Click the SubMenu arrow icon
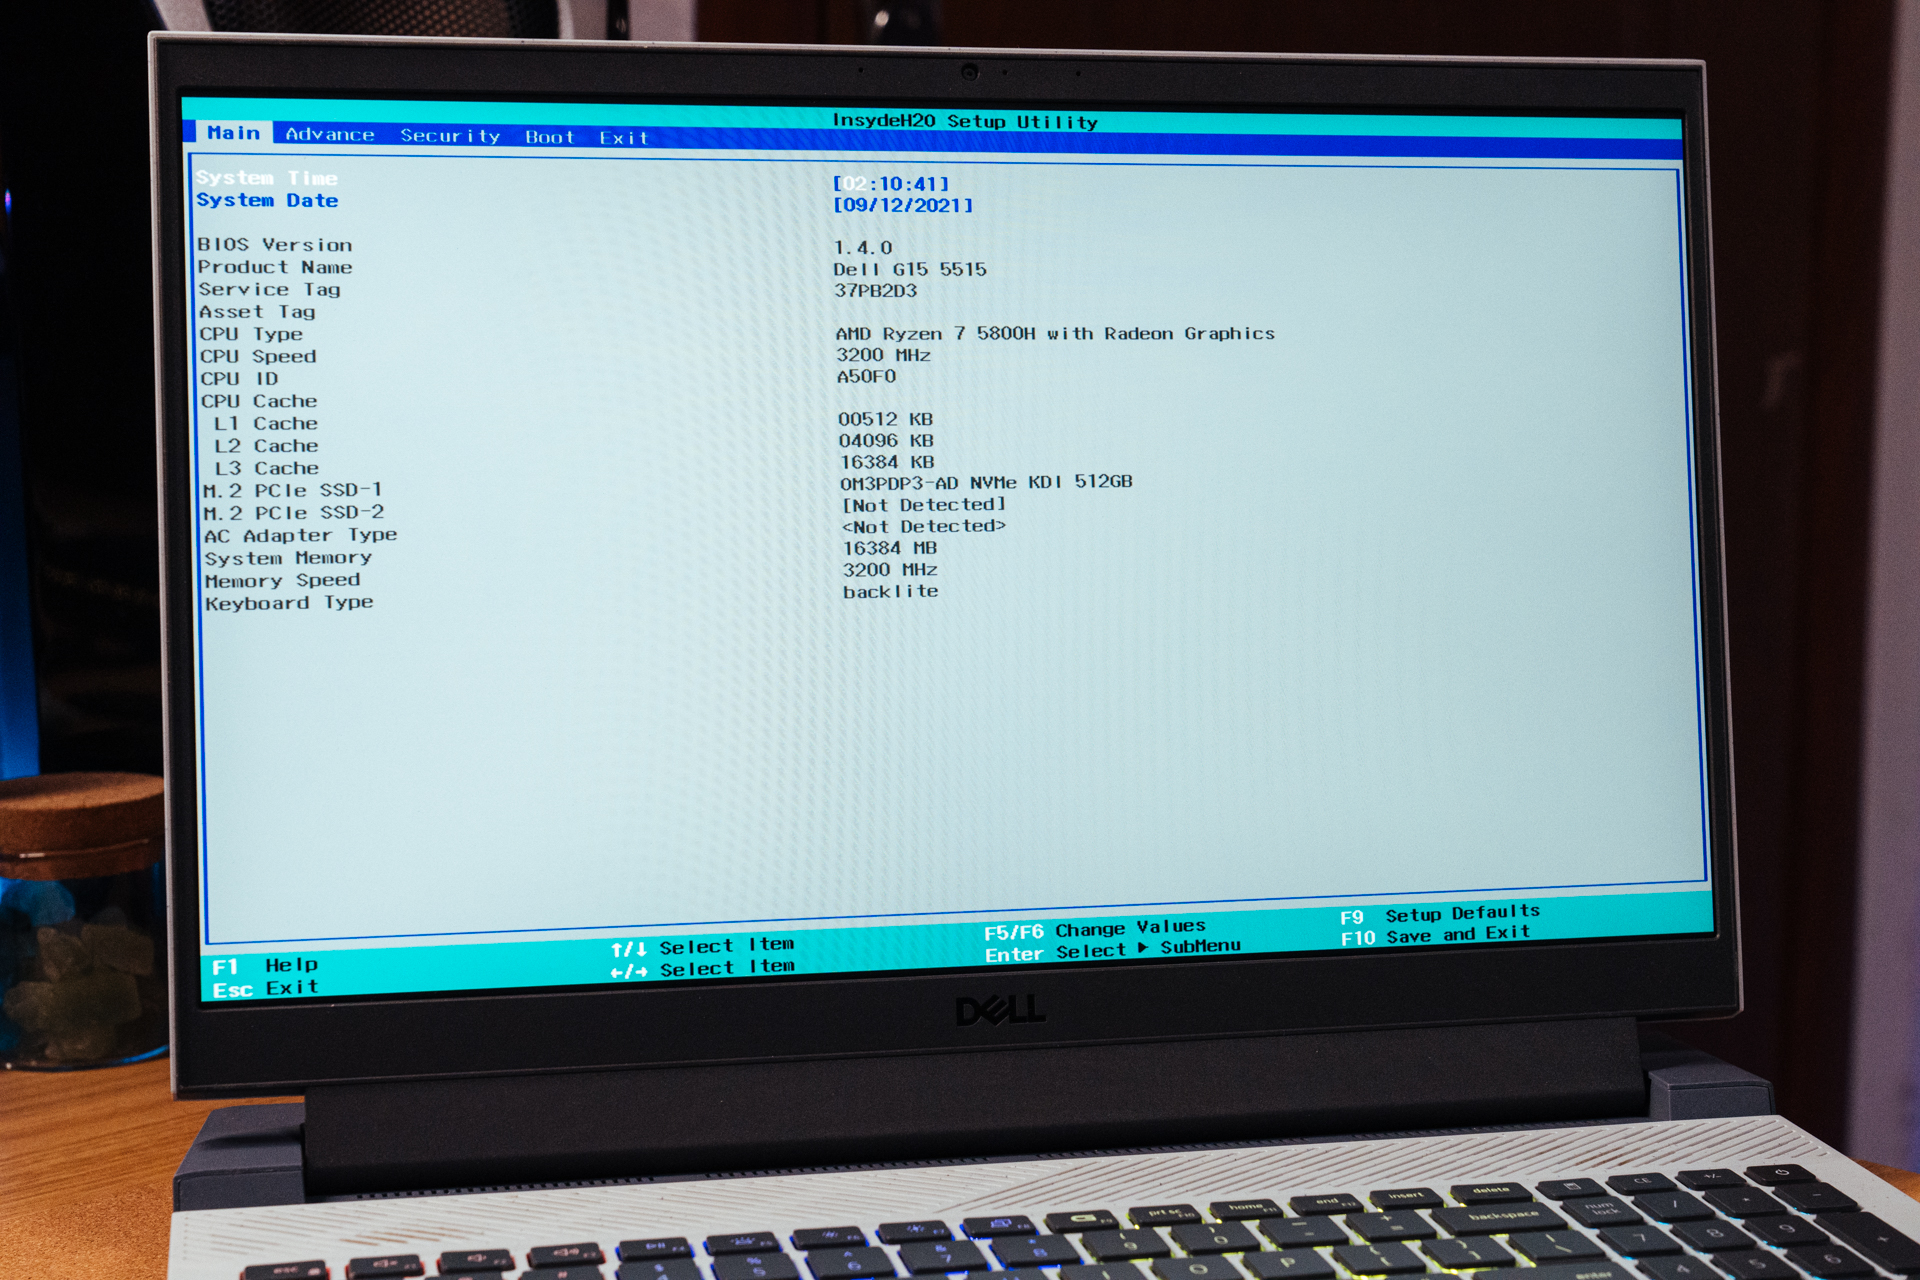 (1142, 948)
